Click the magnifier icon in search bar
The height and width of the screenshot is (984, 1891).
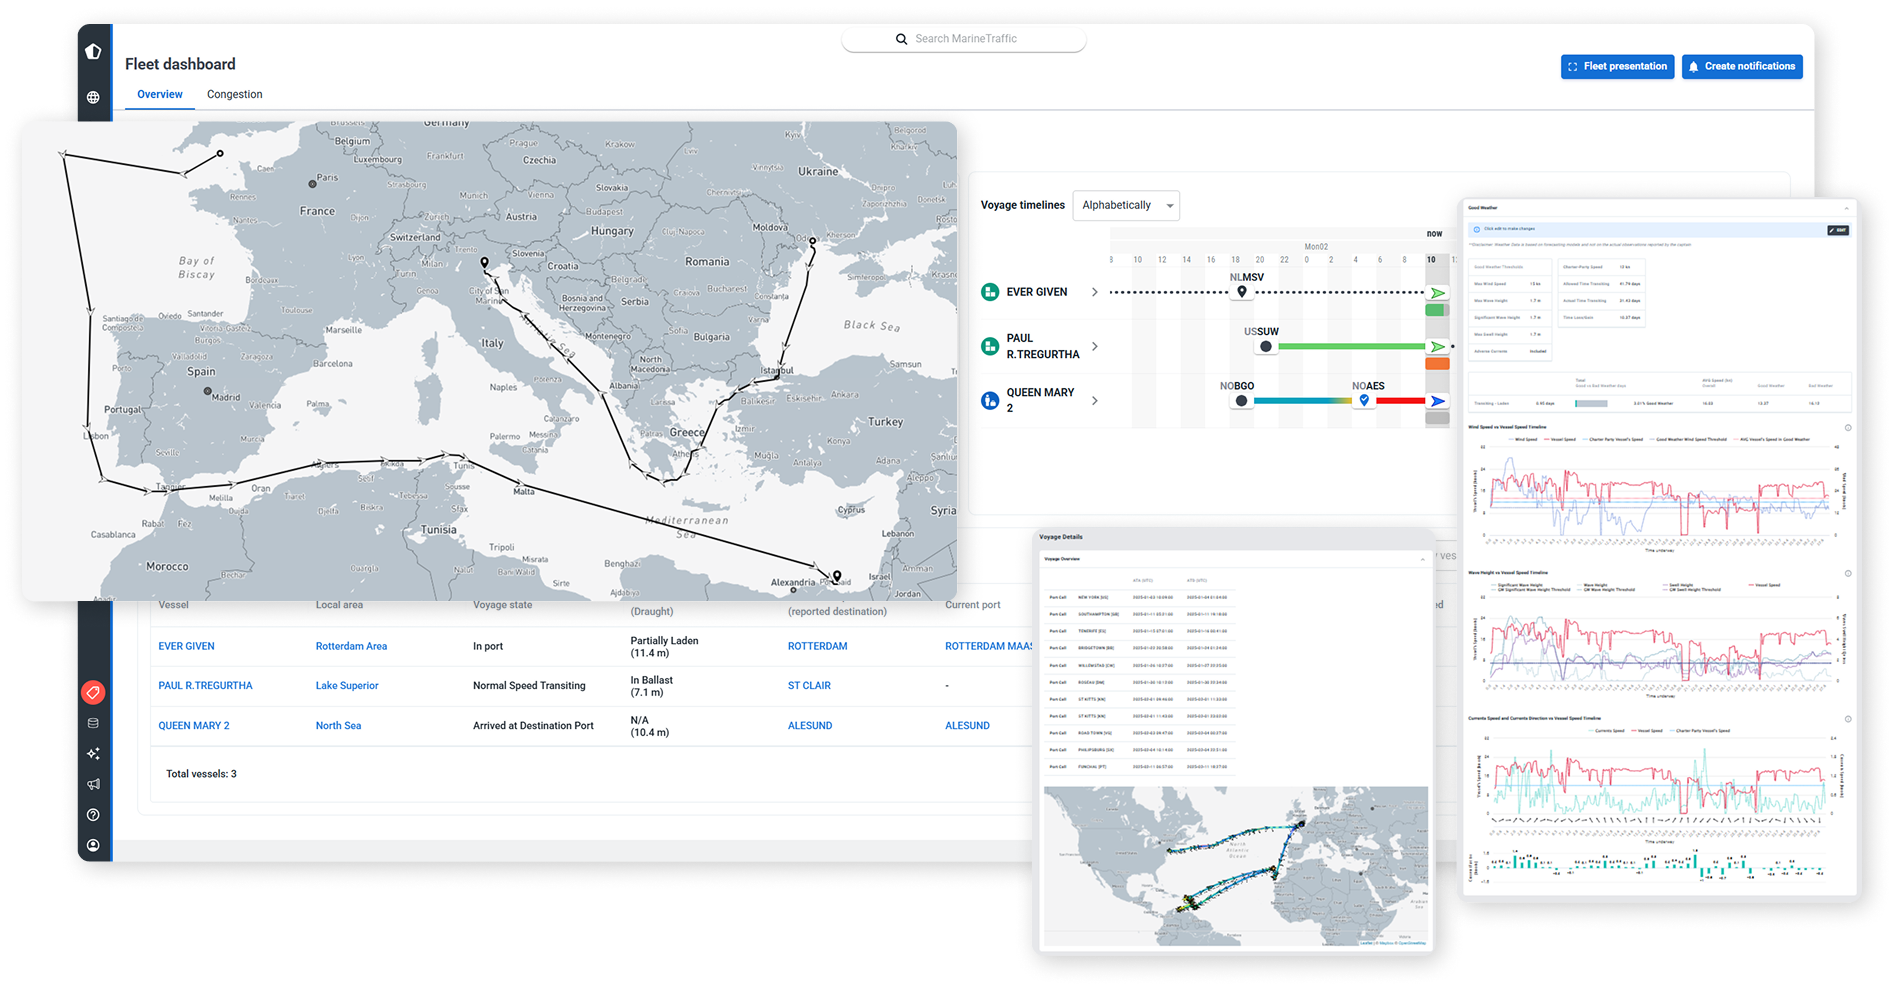(x=901, y=39)
